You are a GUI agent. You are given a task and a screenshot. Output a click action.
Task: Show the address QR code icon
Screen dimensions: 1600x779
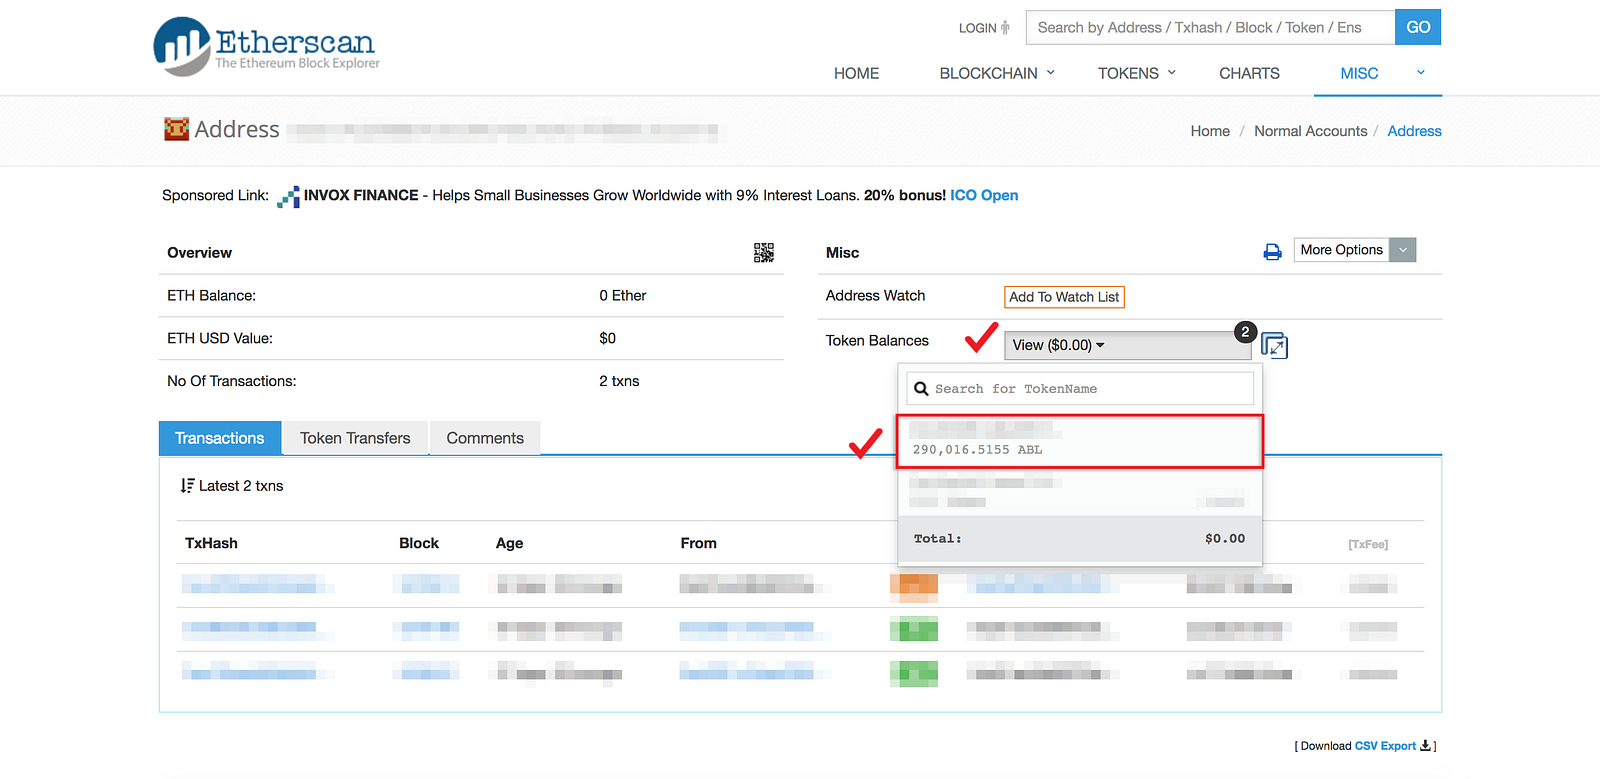click(764, 253)
